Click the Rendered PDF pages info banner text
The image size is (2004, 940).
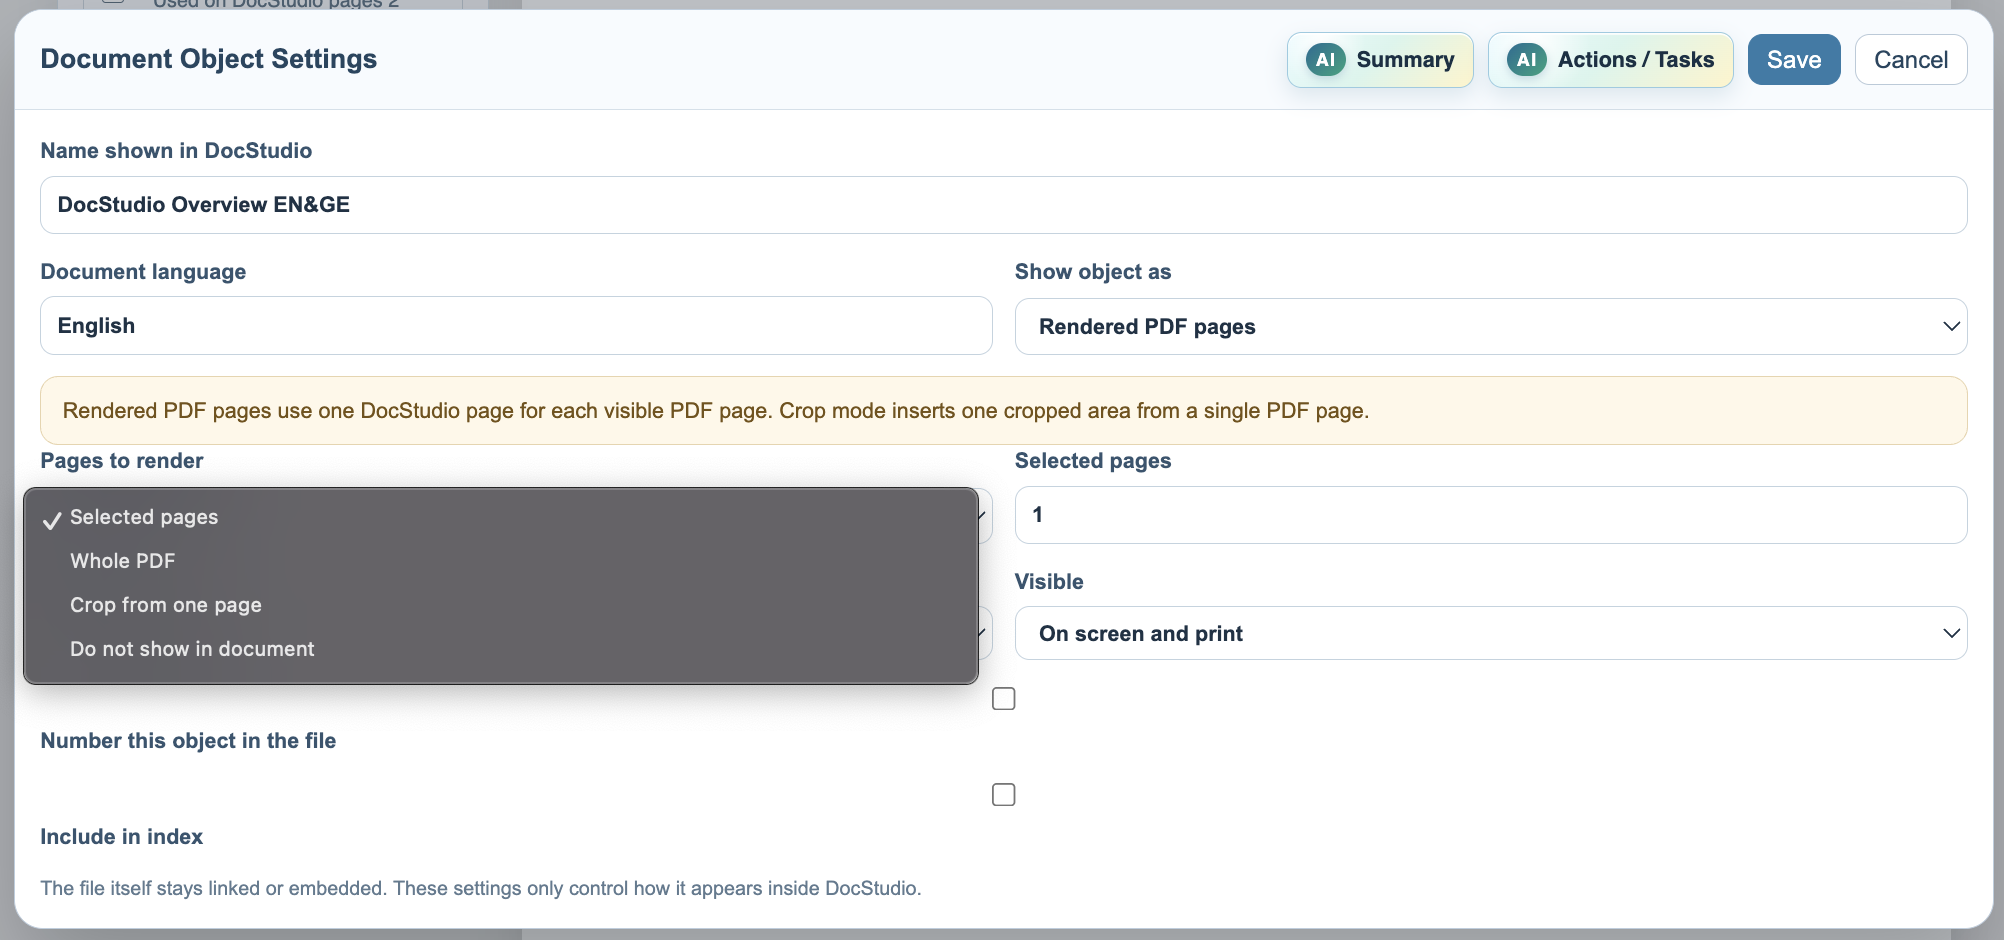[715, 411]
